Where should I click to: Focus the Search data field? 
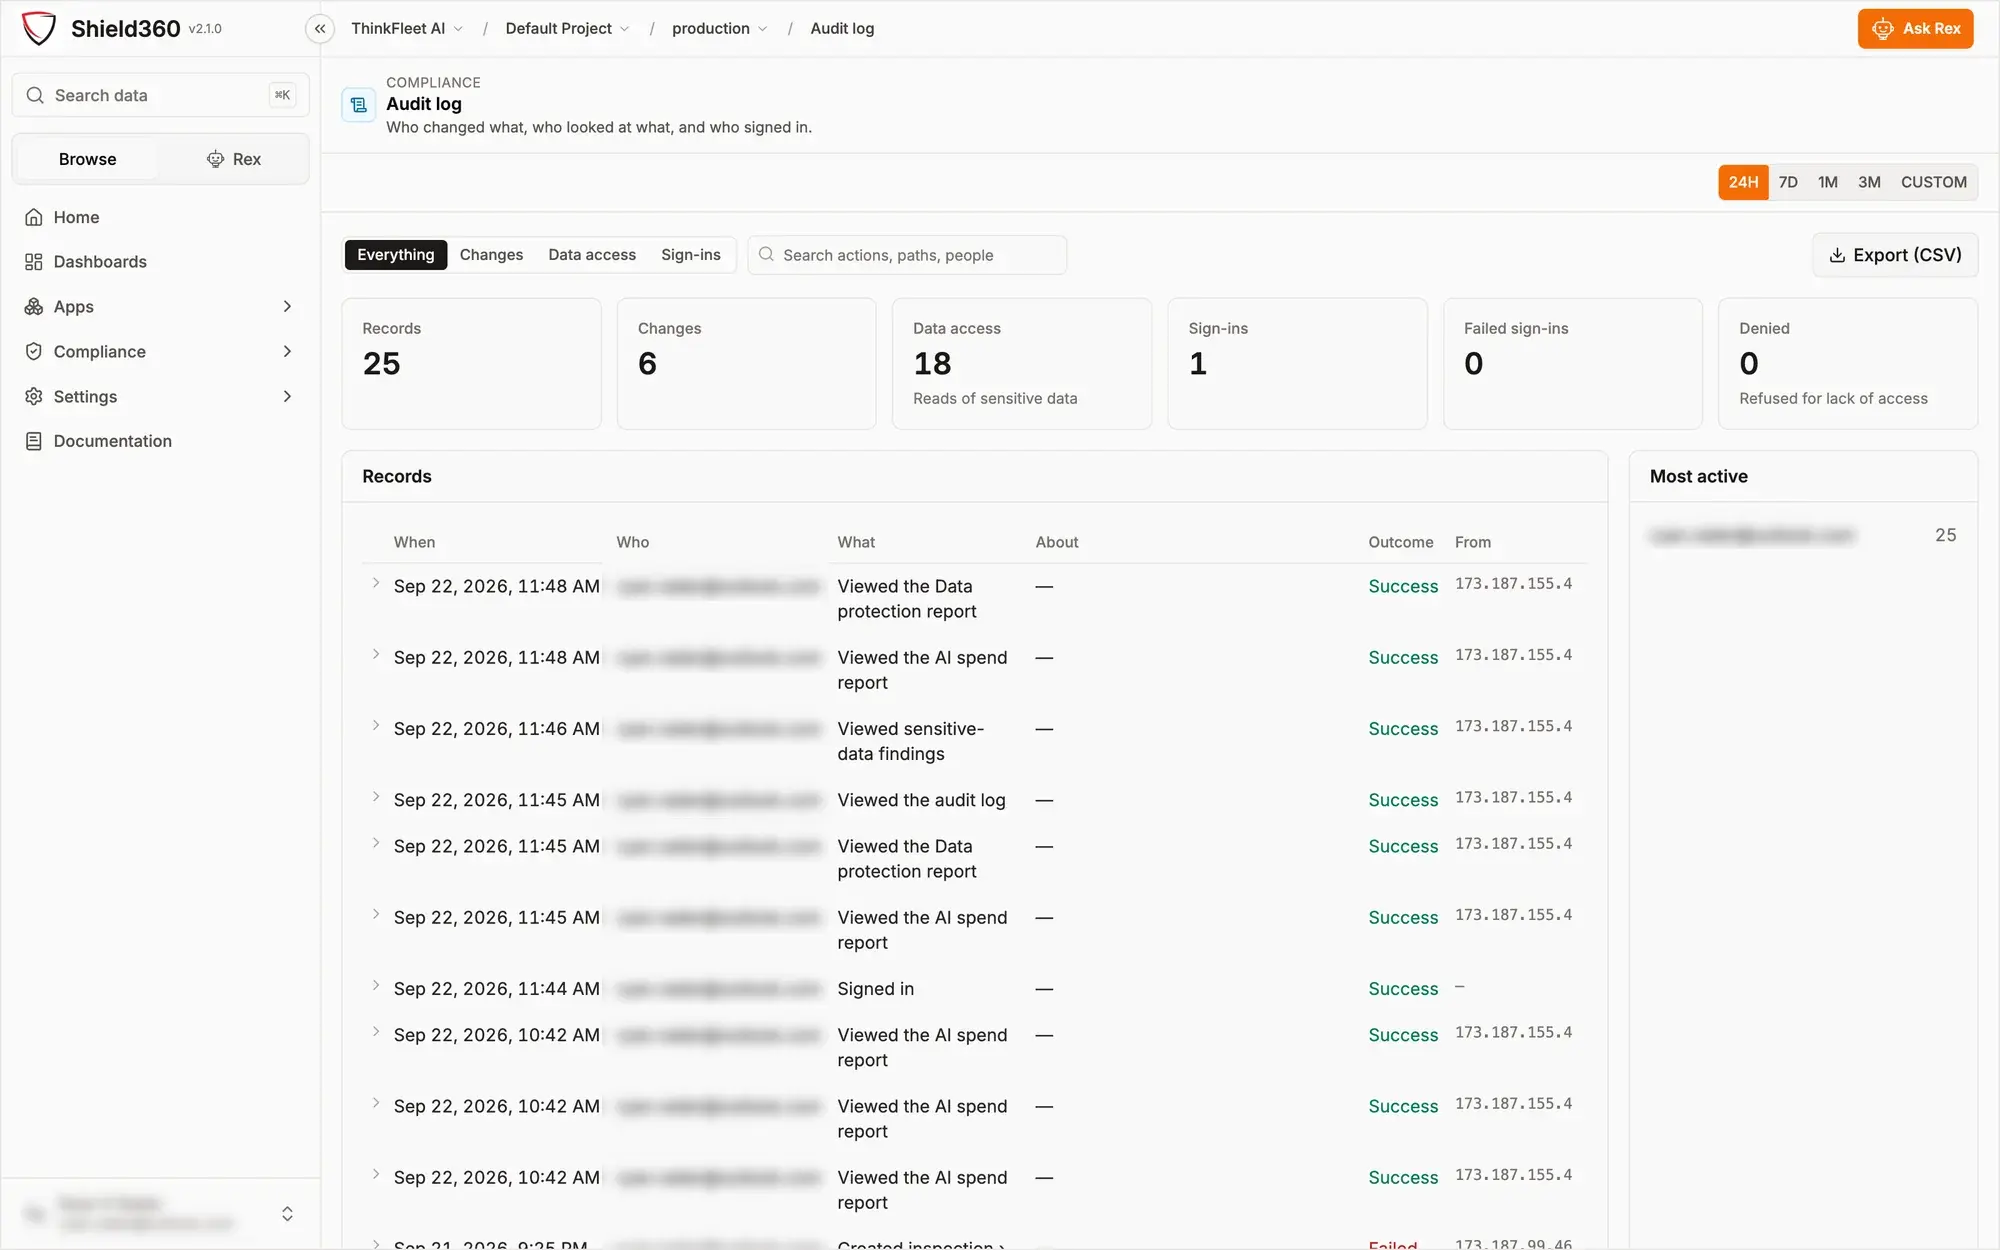coord(160,95)
